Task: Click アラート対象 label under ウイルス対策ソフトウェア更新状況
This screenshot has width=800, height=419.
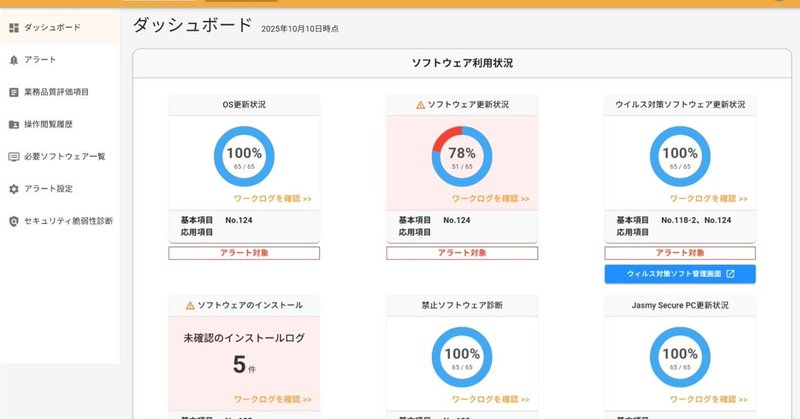Action: [x=680, y=253]
